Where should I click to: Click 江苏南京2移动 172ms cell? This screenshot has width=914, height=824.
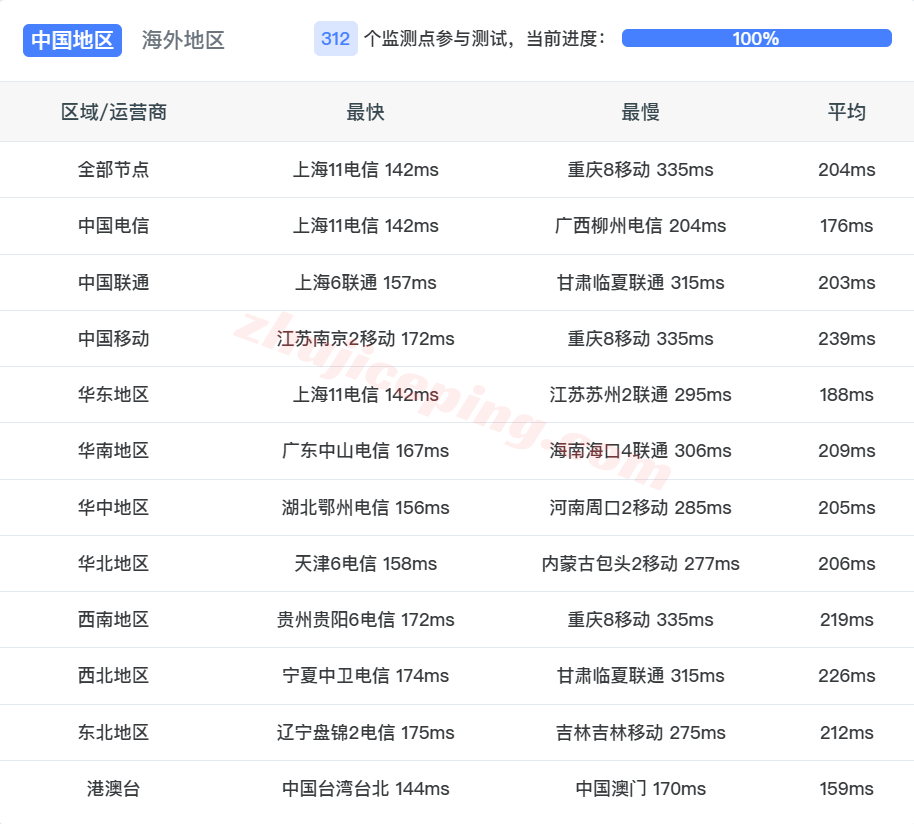coord(365,339)
